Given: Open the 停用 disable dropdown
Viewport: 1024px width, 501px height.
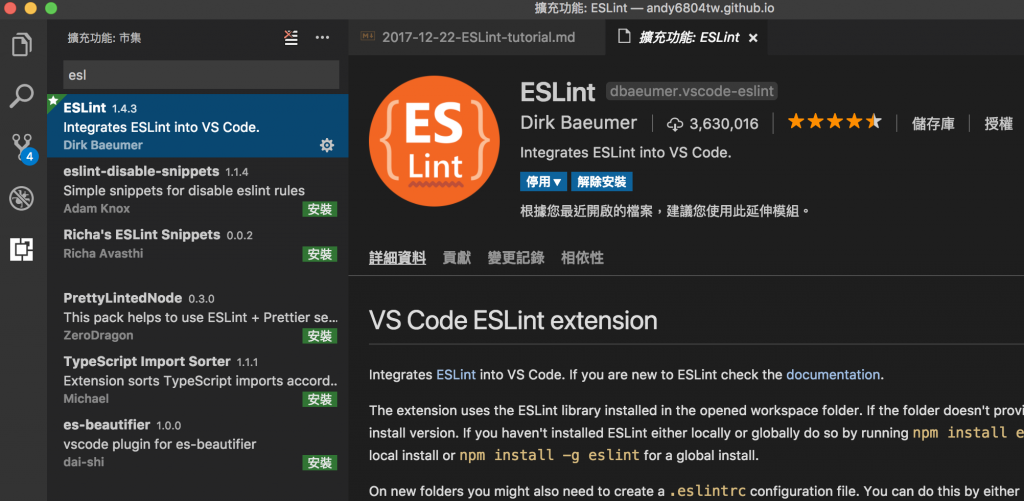Looking at the screenshot, I should pos(544,182).
